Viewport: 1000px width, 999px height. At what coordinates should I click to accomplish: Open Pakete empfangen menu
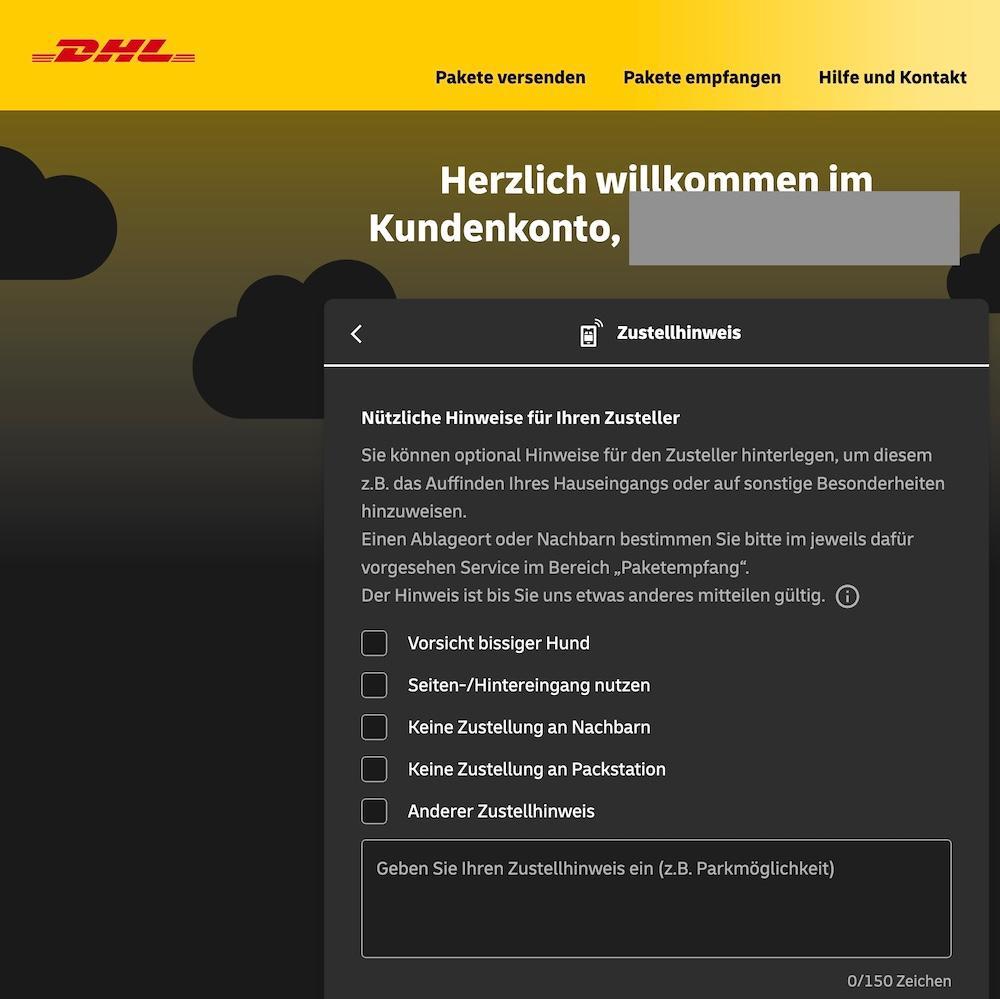tap(702, 77)
